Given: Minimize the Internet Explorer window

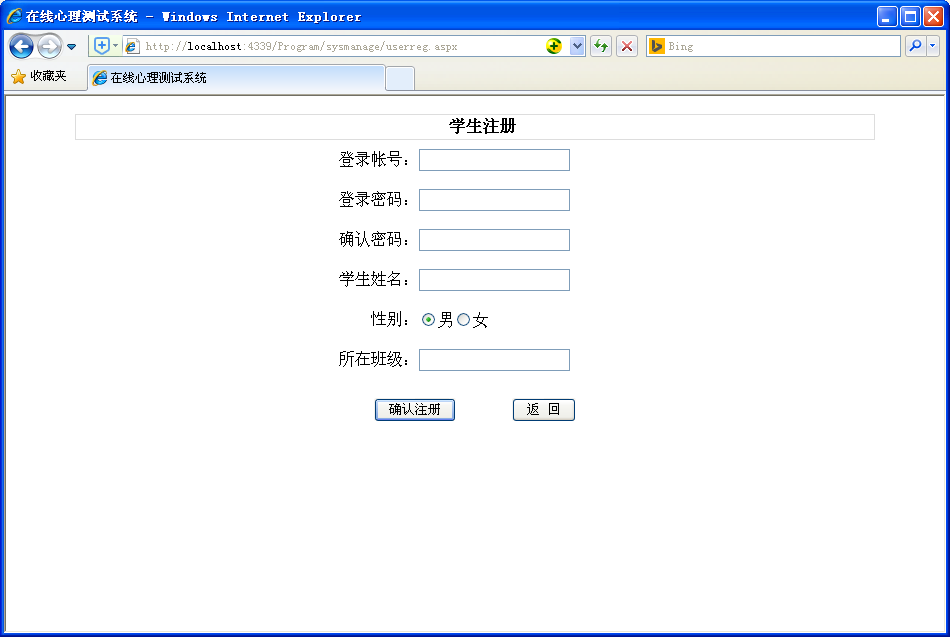Looking at the screenshot, I should click(887, 16).
